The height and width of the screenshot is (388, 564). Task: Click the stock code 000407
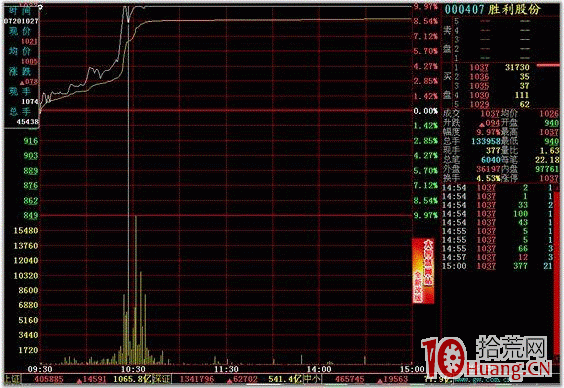(x=464, y=10)
